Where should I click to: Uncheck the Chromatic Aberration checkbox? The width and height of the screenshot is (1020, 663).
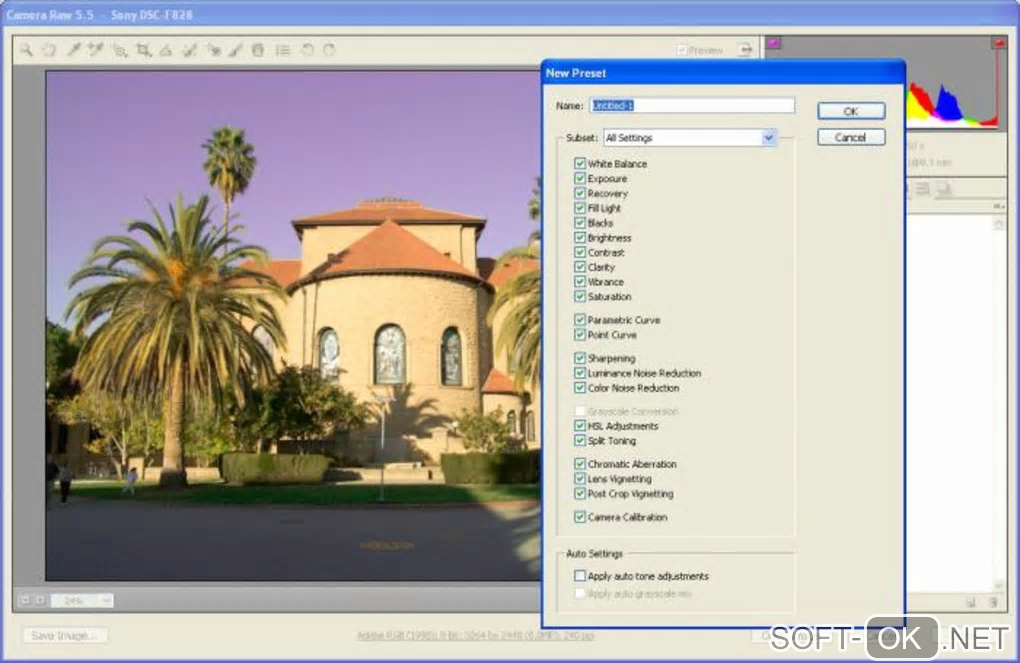coord(580,464)
